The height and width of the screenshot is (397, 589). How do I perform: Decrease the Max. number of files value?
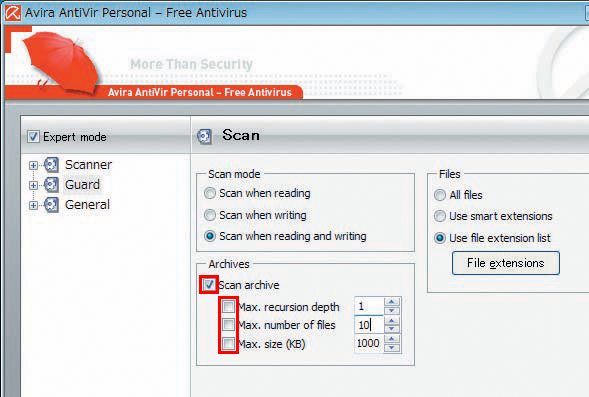pos(392,329)
